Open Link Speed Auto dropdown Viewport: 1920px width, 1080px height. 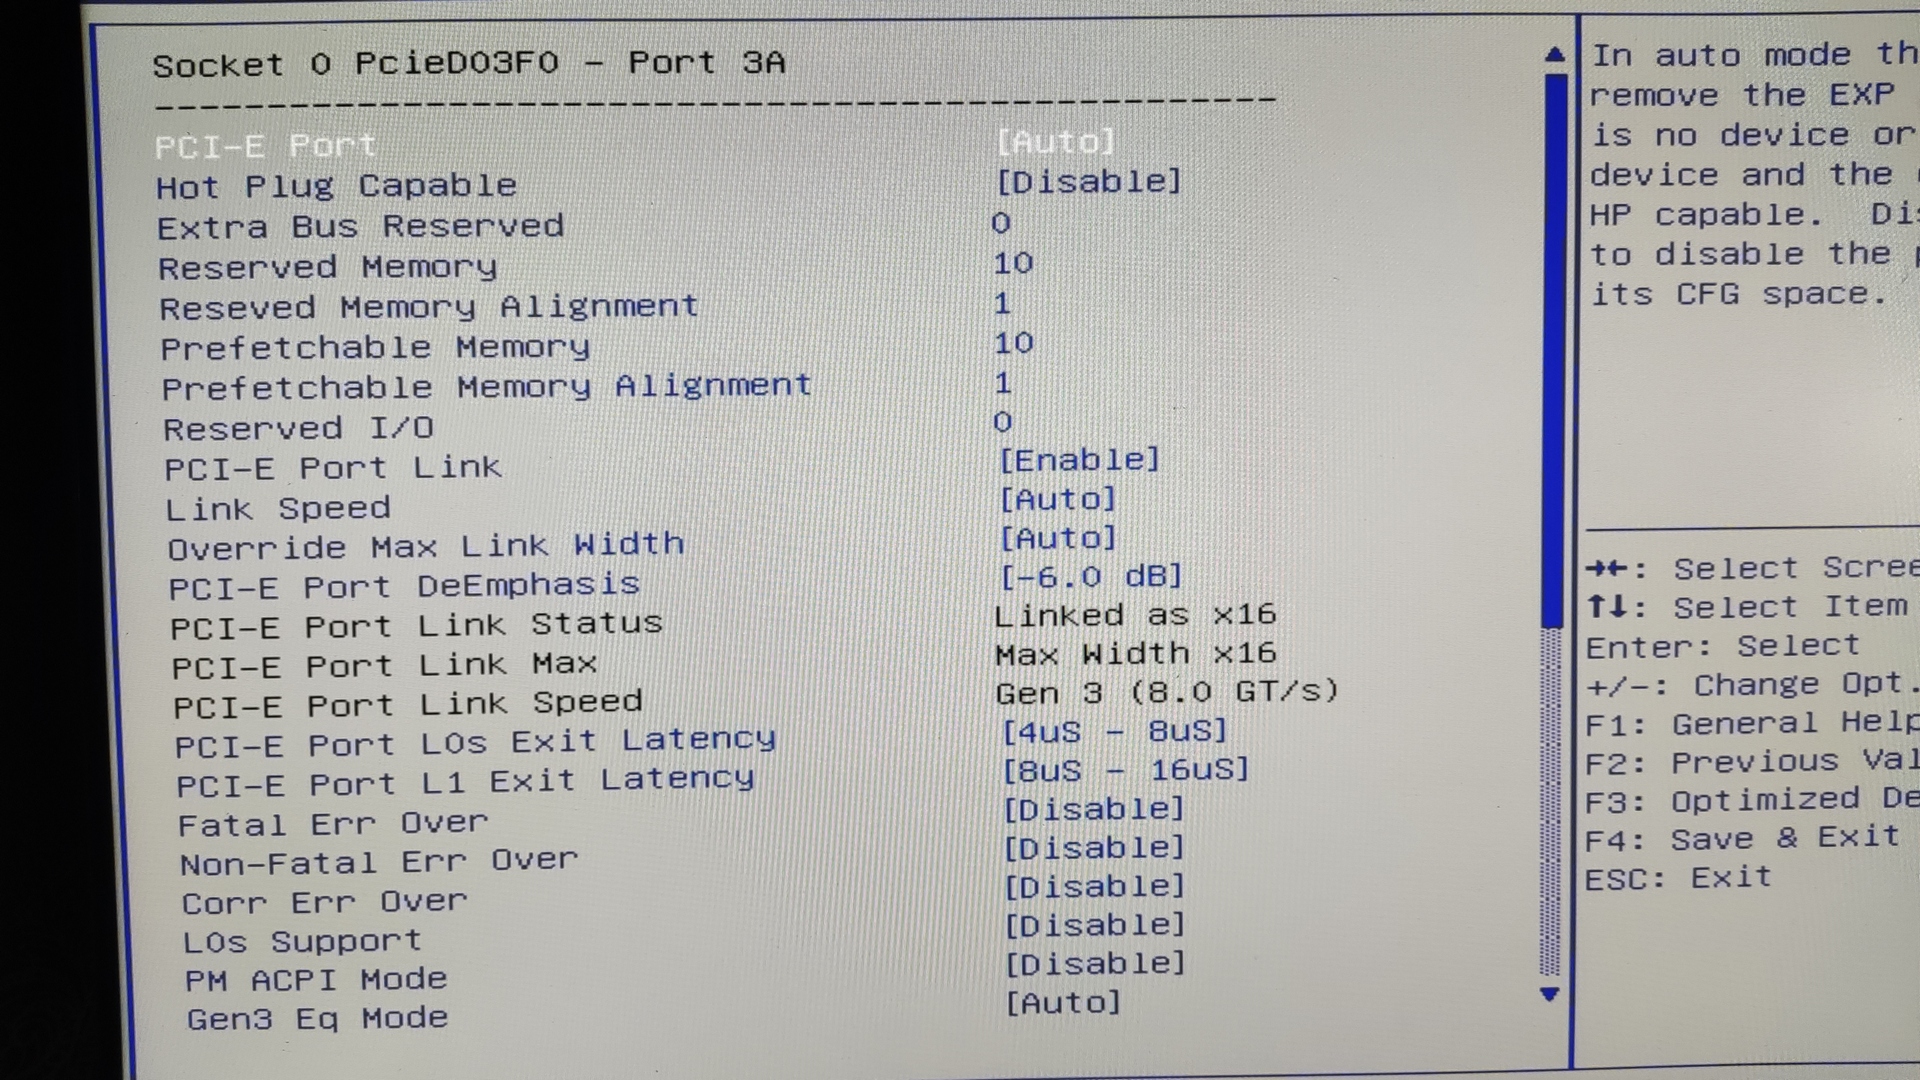point(1057,499)
